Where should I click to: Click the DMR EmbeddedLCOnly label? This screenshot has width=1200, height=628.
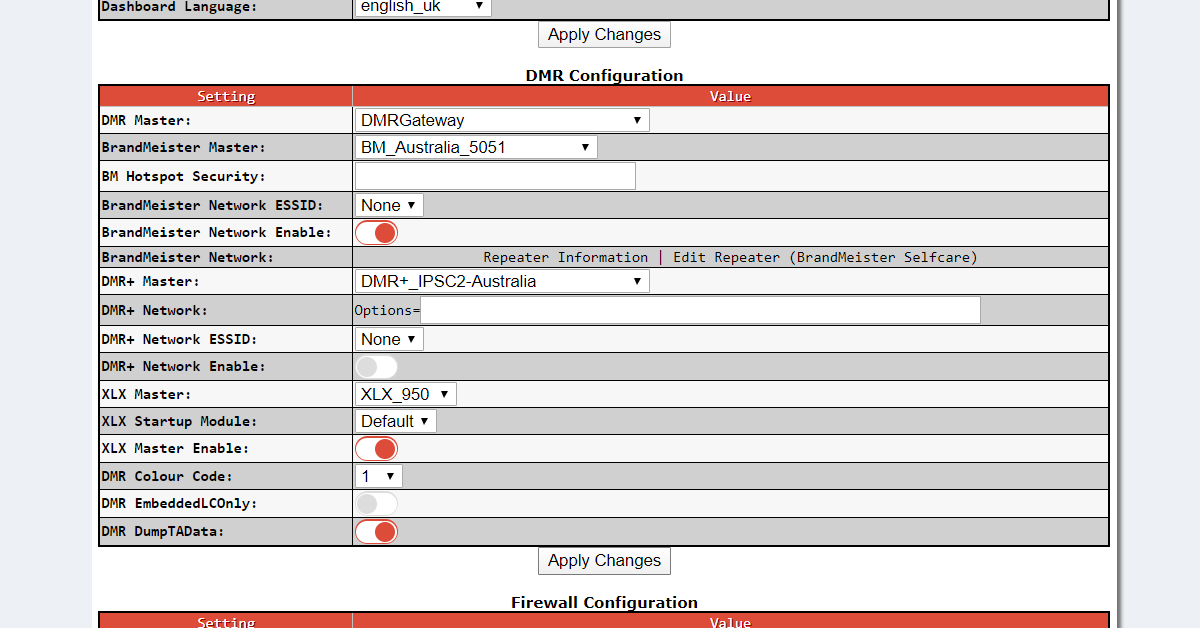pos(179,503)
